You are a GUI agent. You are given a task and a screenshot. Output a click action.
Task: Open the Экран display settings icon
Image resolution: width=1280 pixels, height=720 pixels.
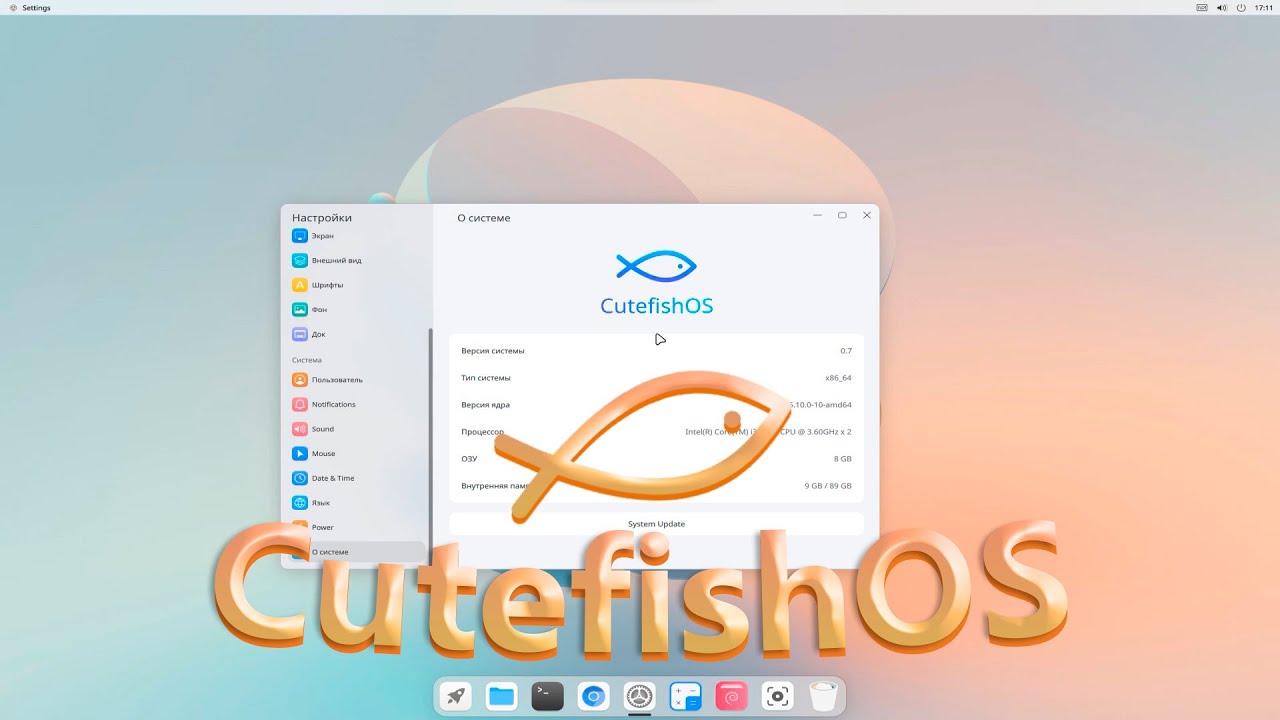[x=299, y=236]
